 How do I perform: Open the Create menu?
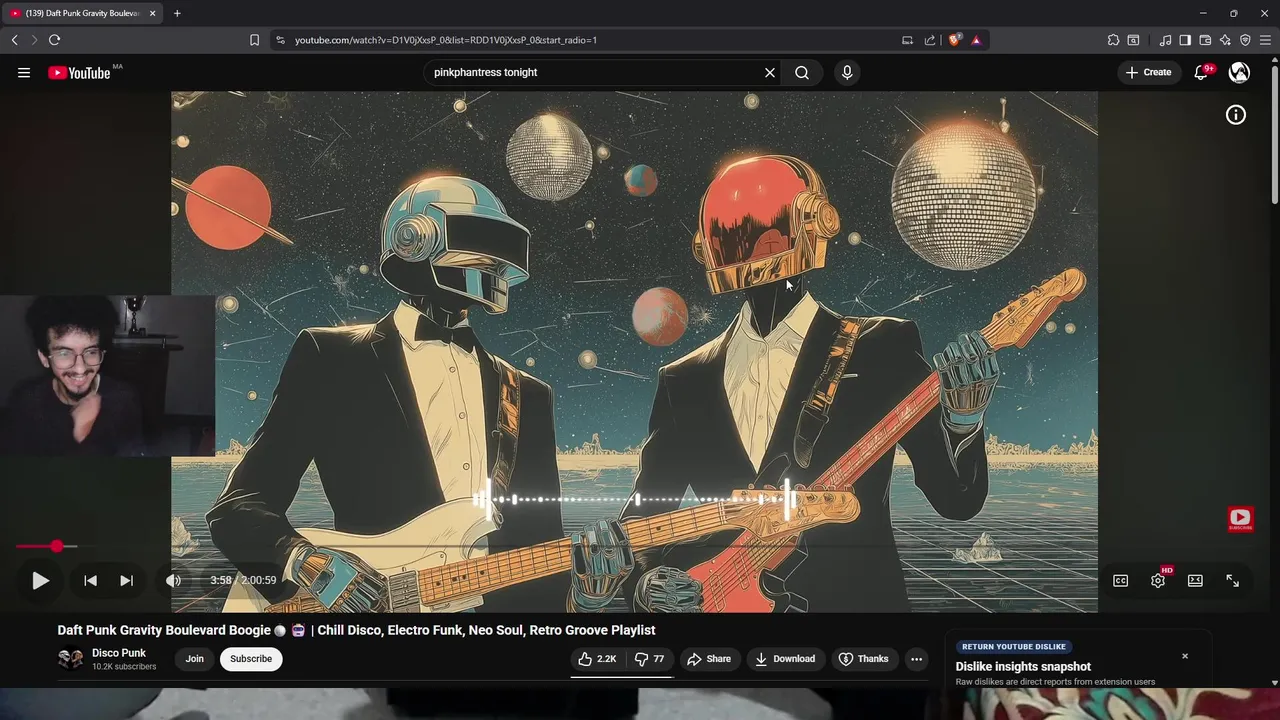coord(1148,72)
